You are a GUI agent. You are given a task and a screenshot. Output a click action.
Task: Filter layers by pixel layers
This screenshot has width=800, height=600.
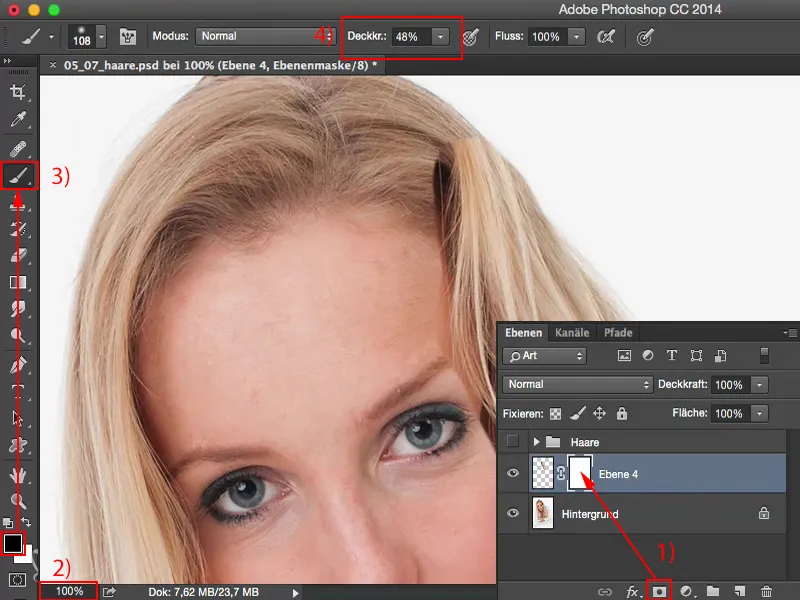[x=624, y=356]
